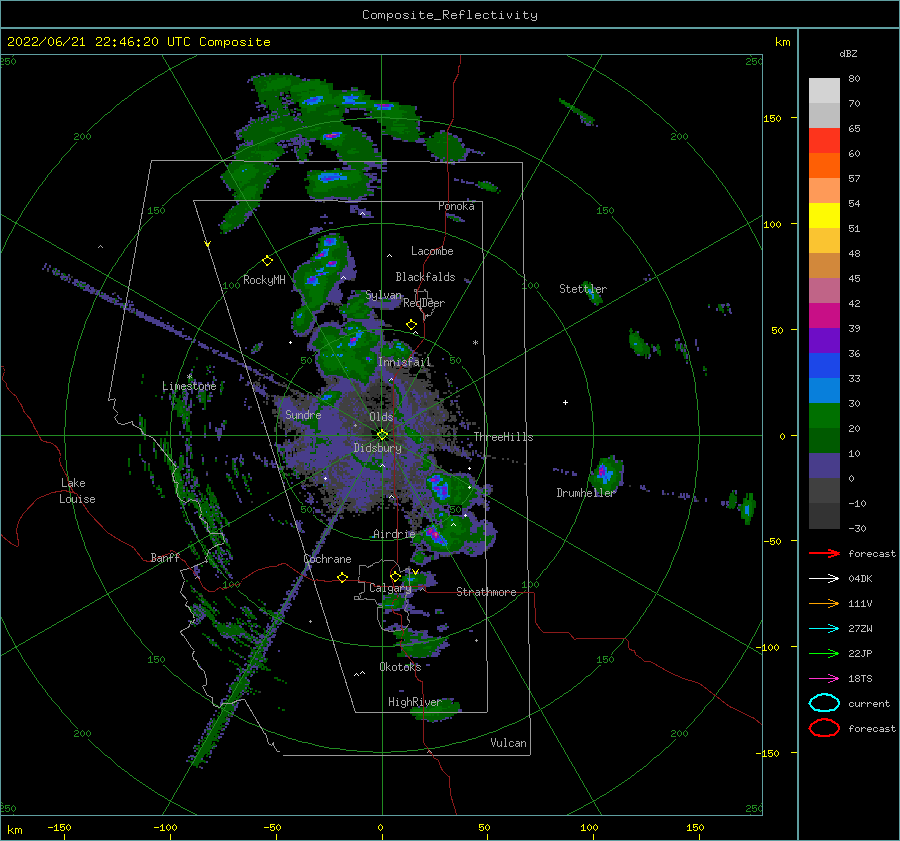Viewport: 900px width, 841px height.
Task: Click the 'Composite_Reflectivity' title text
Action: [x=449, y=15]
